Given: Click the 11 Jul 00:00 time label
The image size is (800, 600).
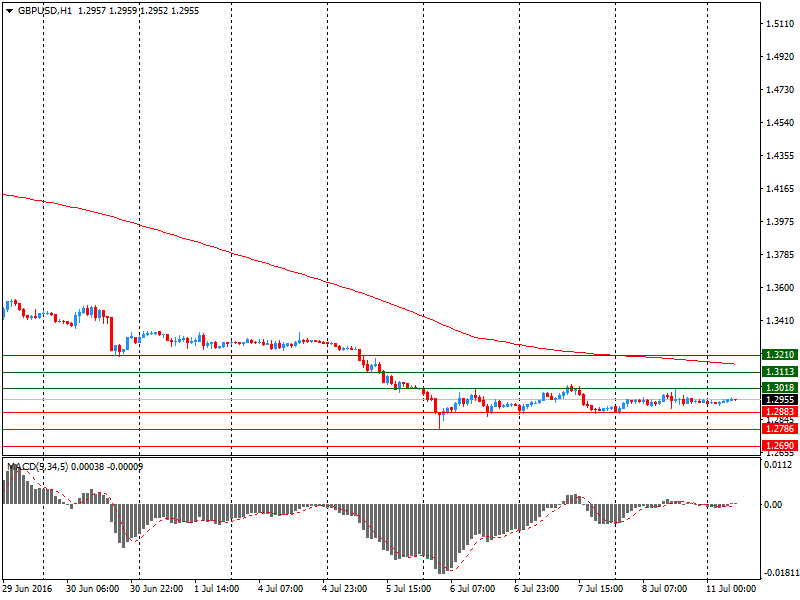Looking at the screenshot, I should [731, 589].
